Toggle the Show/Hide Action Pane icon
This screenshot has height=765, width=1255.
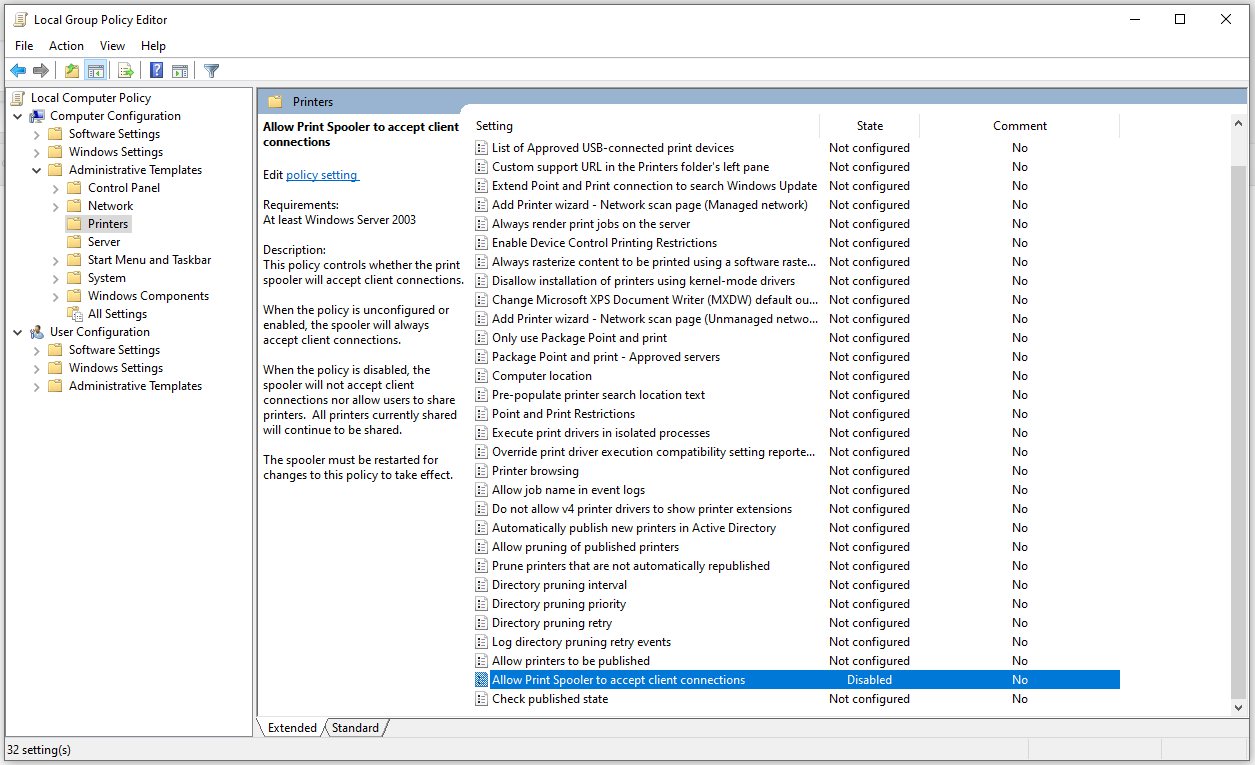point(180,71)
